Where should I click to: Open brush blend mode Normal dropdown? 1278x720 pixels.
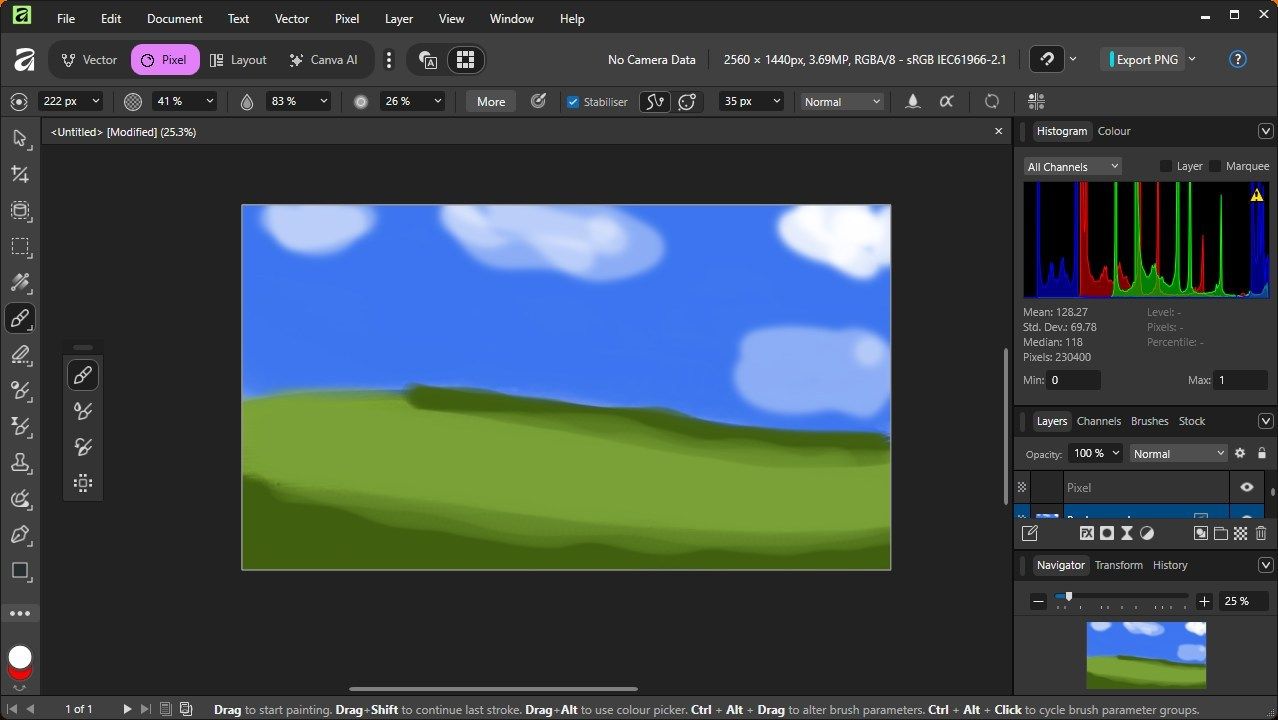[843, 101]
